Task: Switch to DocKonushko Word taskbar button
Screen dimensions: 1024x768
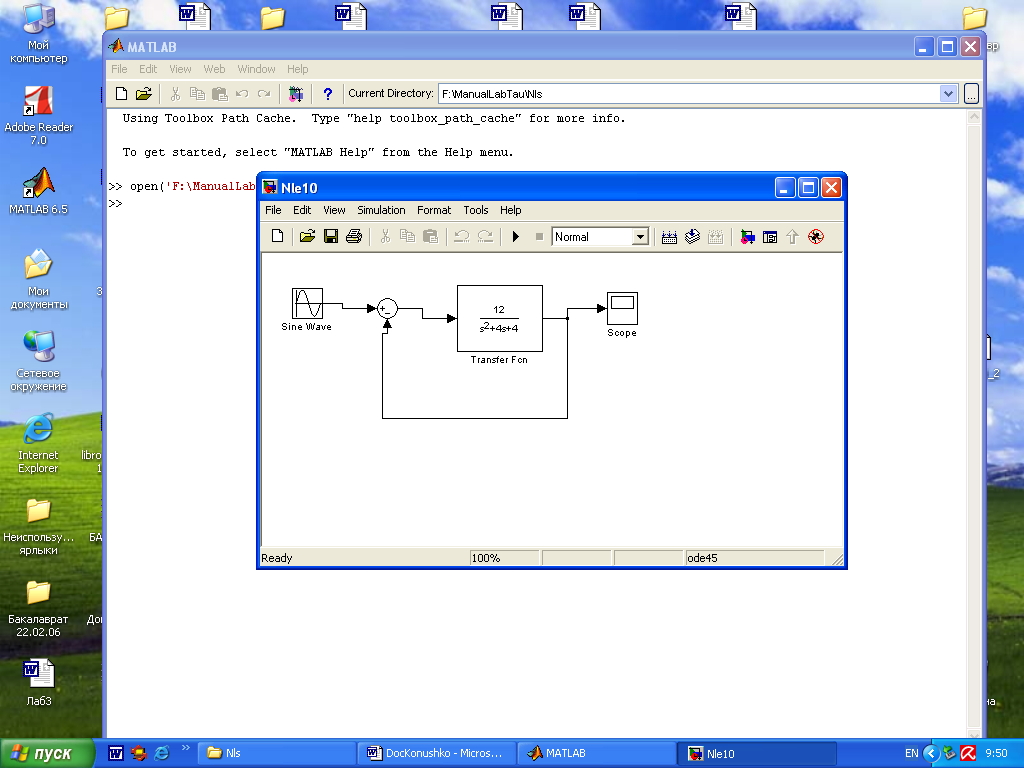Action: coord(437,753)
